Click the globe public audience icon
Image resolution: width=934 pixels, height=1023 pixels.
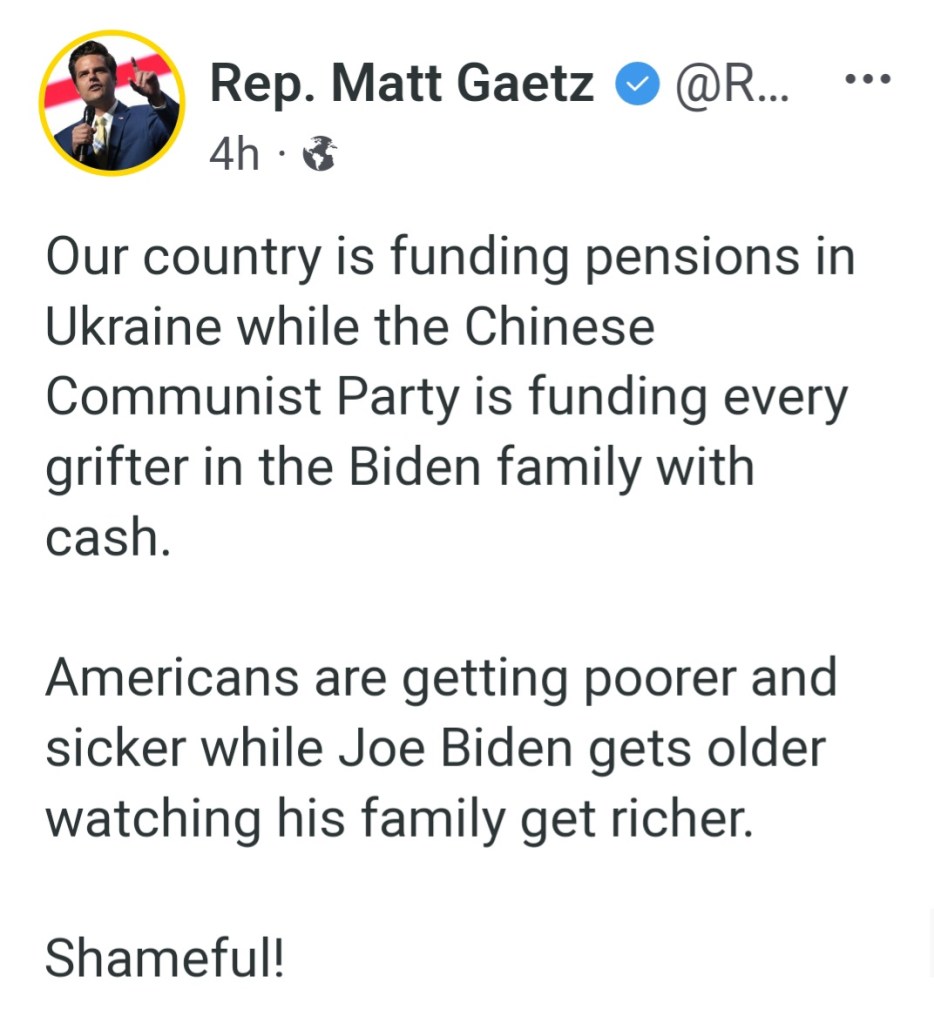point(319,155)
